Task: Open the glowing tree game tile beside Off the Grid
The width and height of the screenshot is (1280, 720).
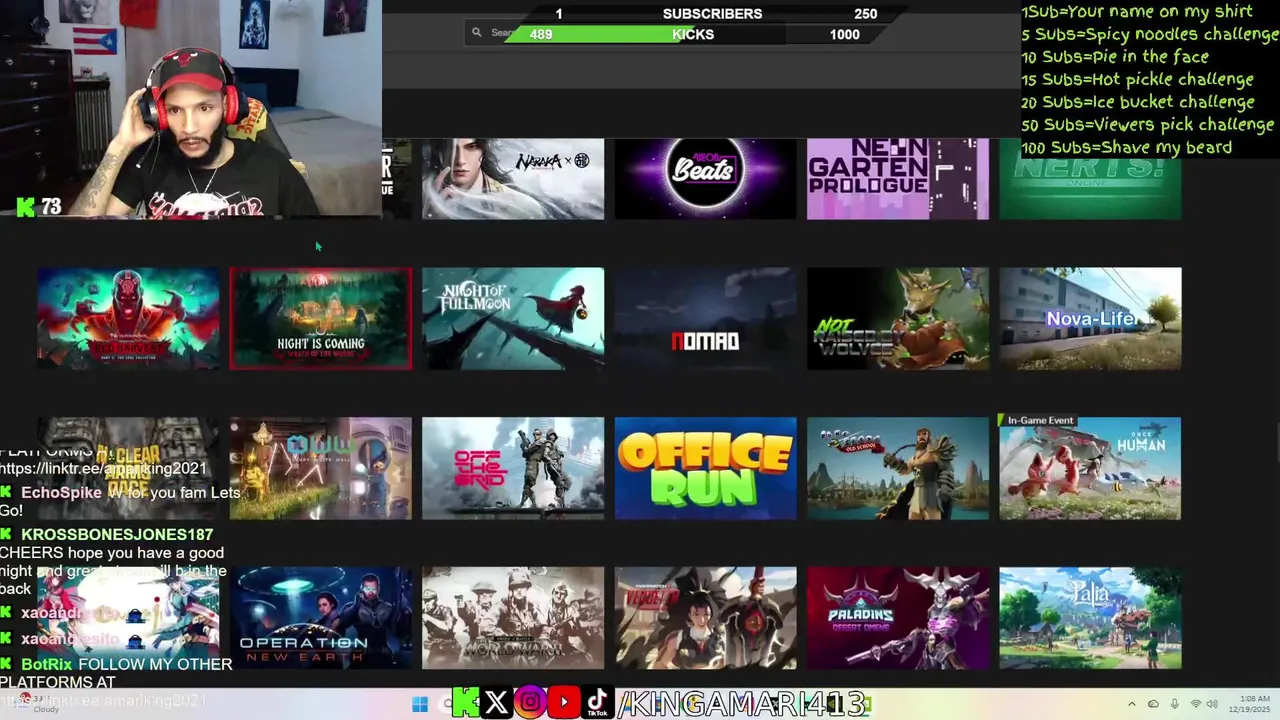Action: 320,468
